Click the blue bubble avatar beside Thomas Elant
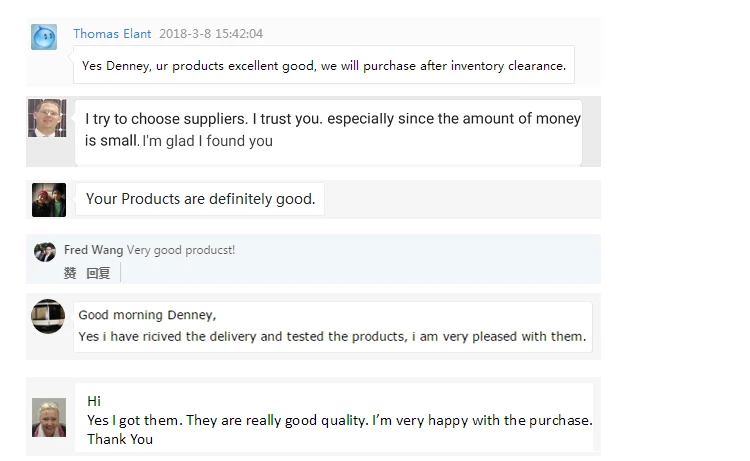750x461 pixels. point(44,38)
